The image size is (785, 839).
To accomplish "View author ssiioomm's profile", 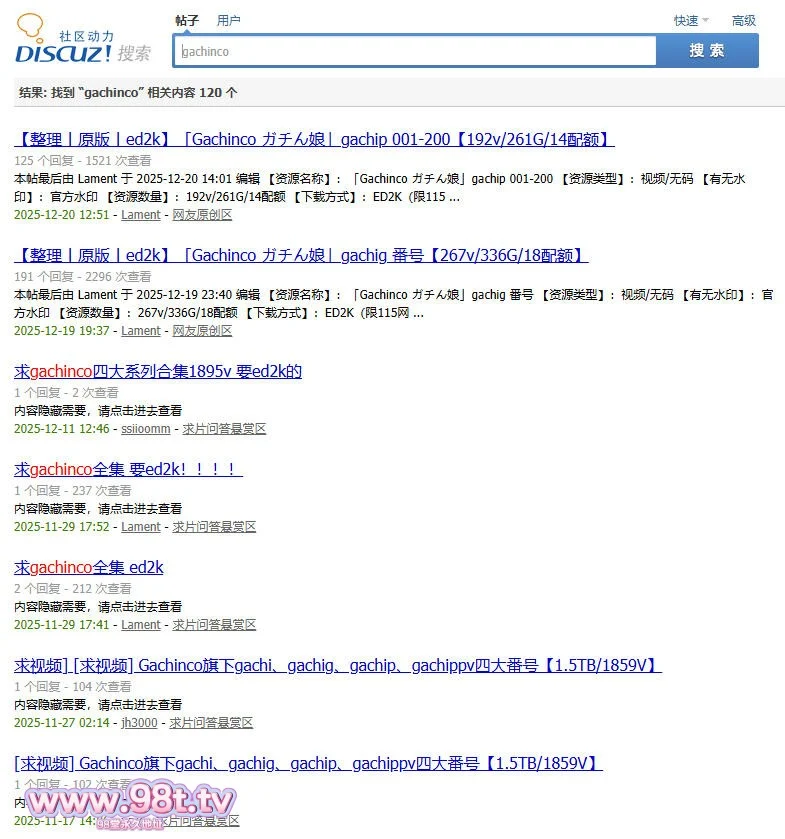I will 145,429.
